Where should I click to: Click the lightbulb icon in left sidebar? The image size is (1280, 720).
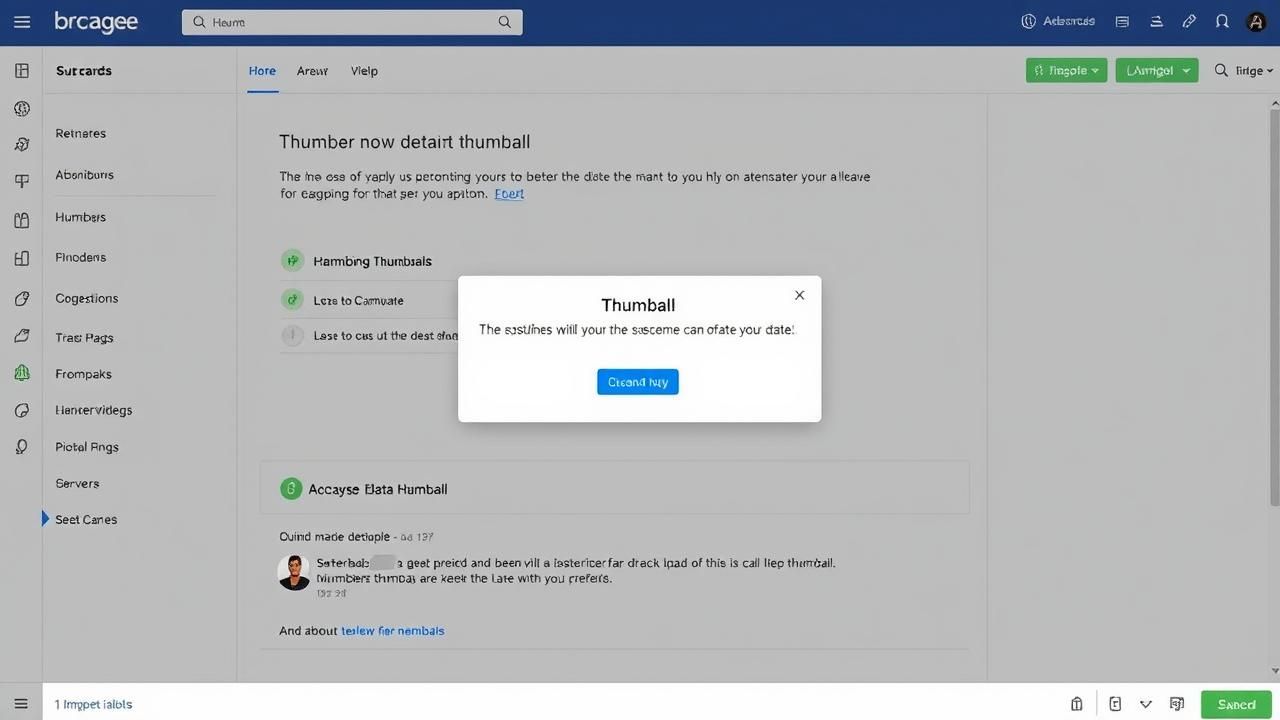tap(22, 447)
